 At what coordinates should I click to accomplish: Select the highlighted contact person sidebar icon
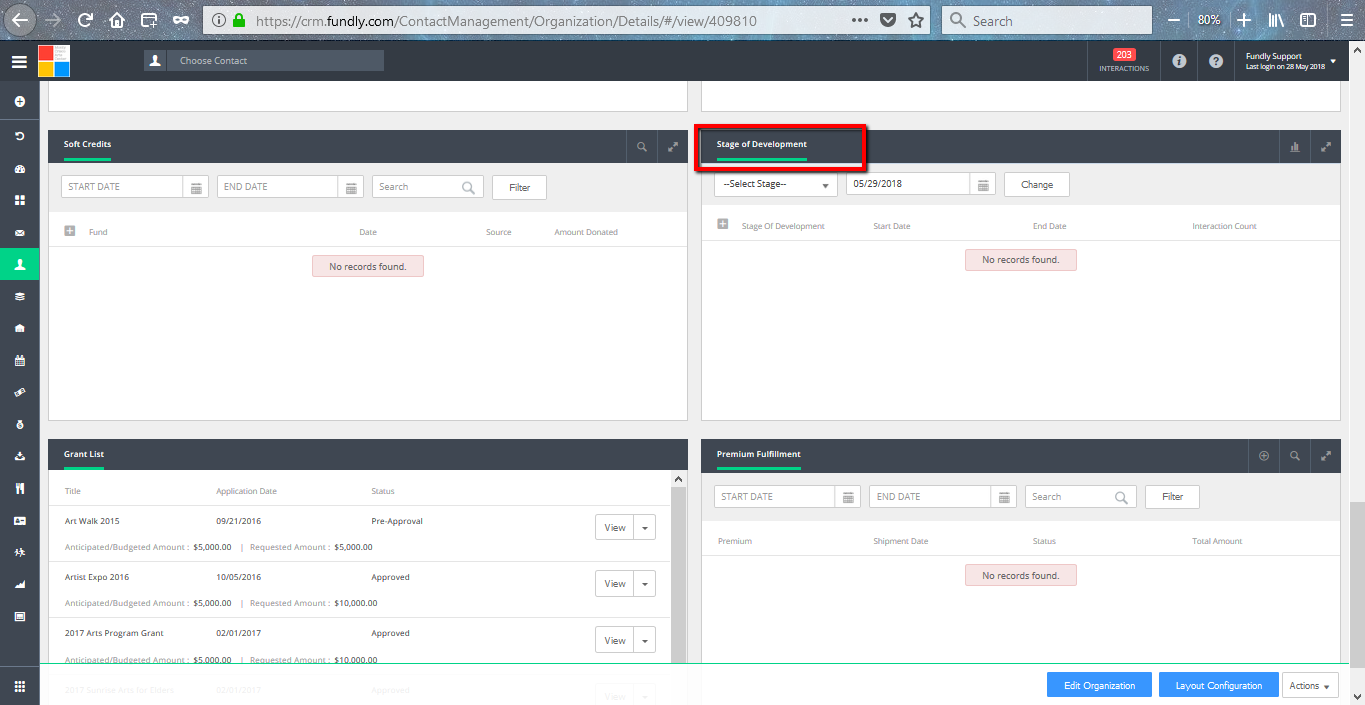pyautogui.click(x=19, y=265)
